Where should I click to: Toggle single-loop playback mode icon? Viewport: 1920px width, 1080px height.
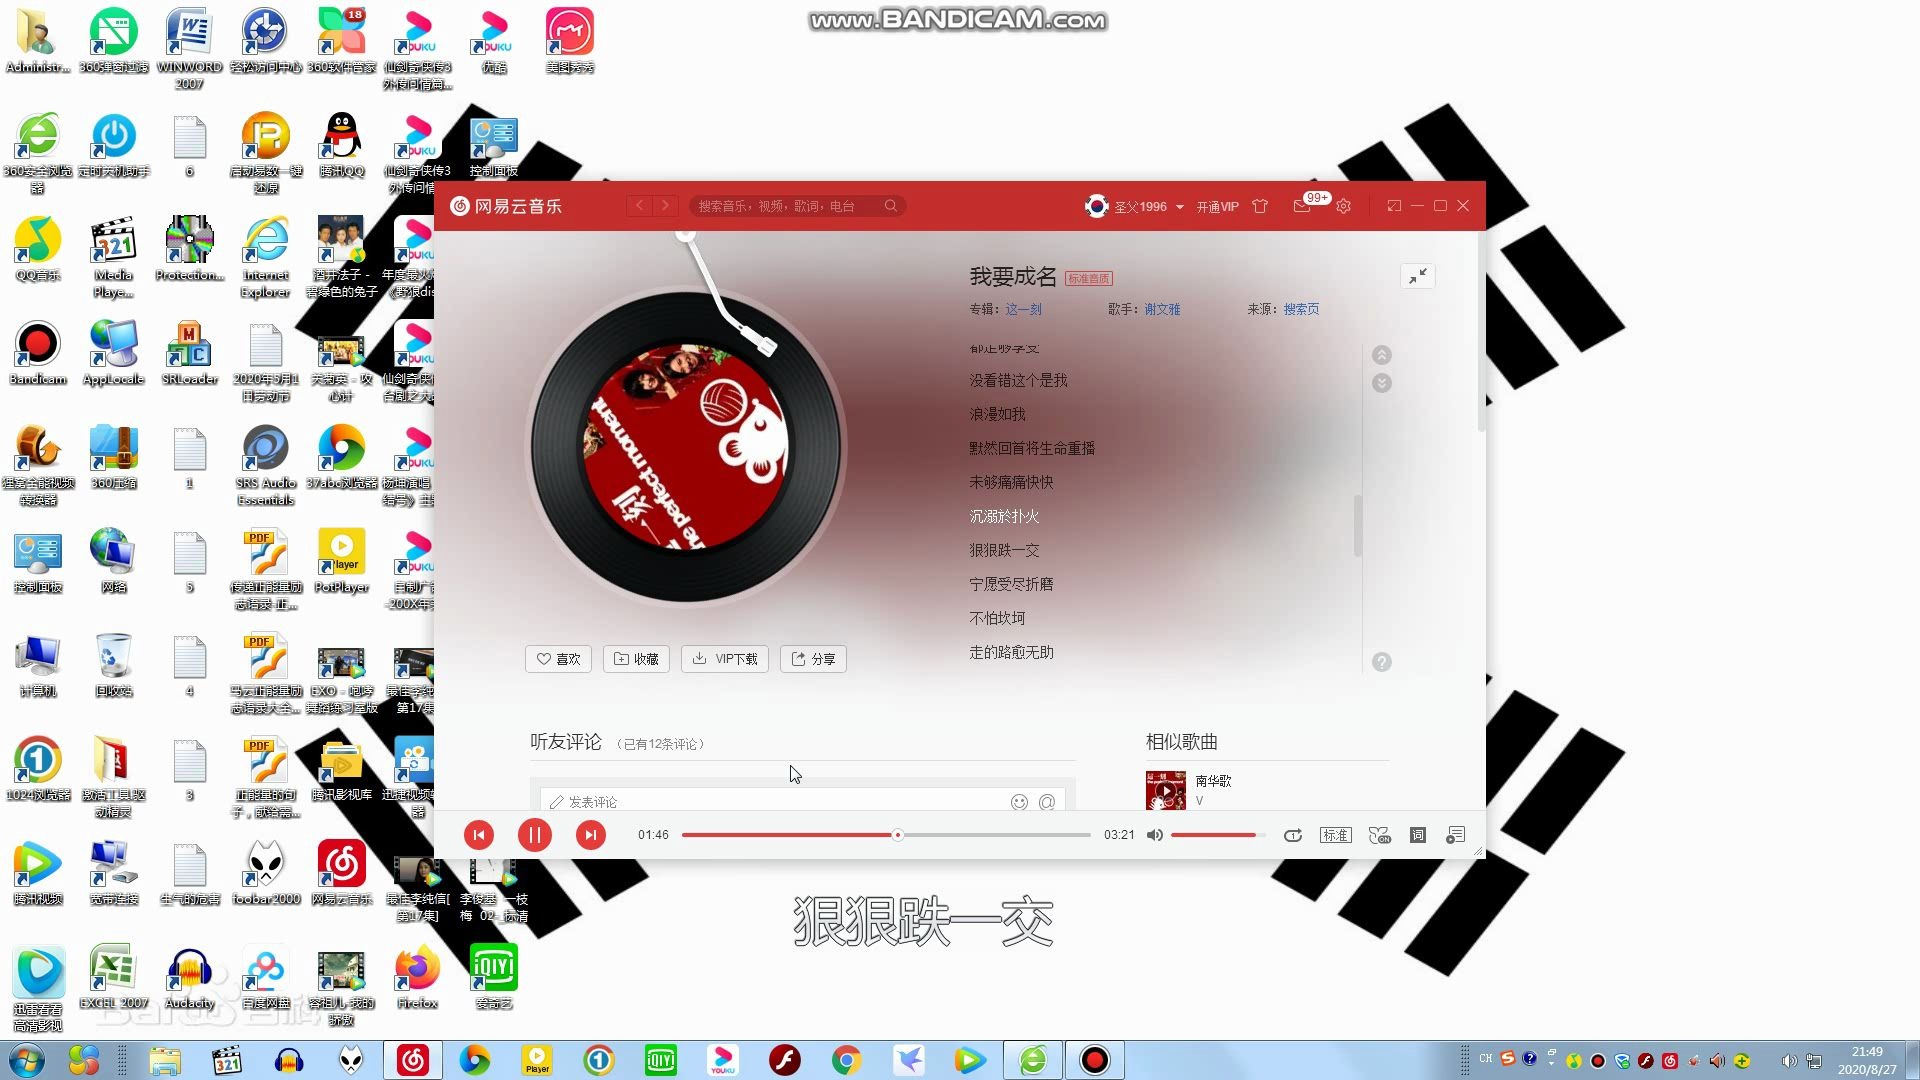tap(1293, 835)
